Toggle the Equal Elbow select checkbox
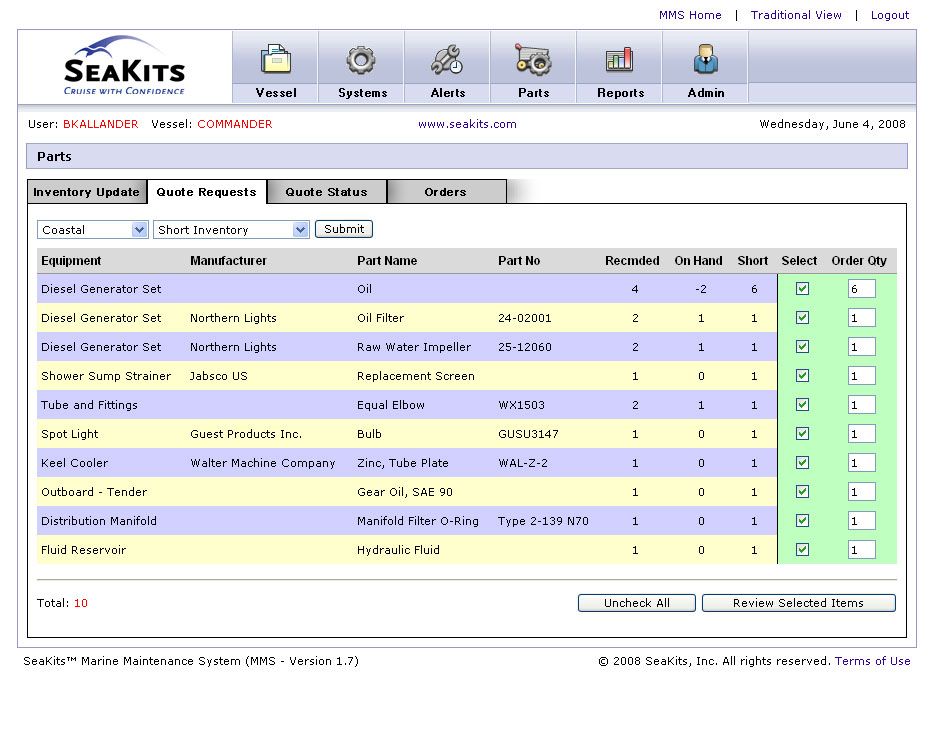The image size is (931, 744). 802,405
